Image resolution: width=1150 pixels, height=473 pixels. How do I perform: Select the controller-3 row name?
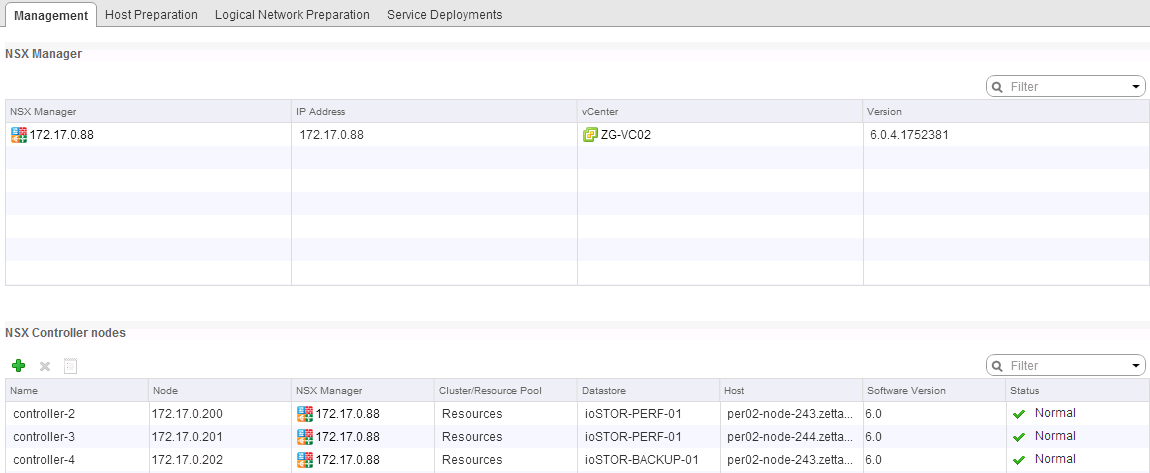coord(44,437)
